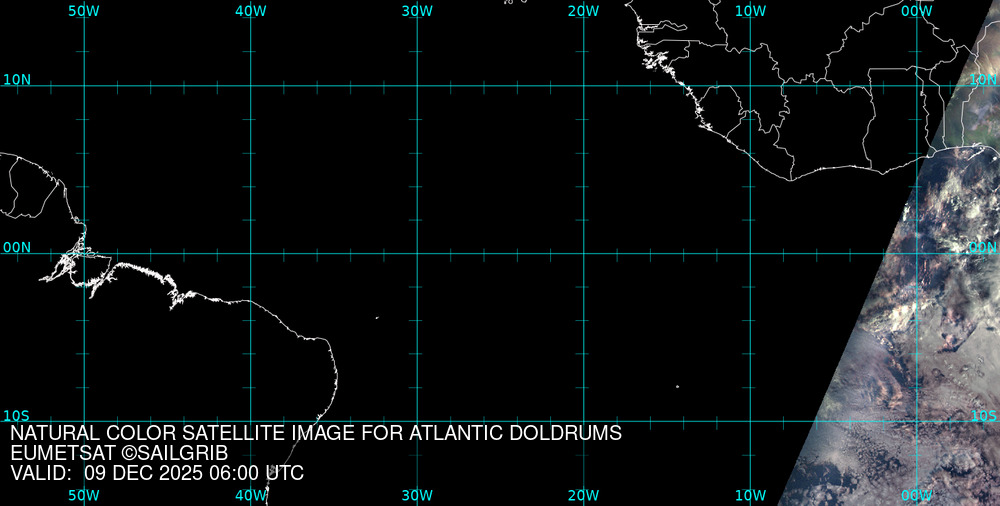Click the 30W longitude label along bottom edge

[417, 495]
